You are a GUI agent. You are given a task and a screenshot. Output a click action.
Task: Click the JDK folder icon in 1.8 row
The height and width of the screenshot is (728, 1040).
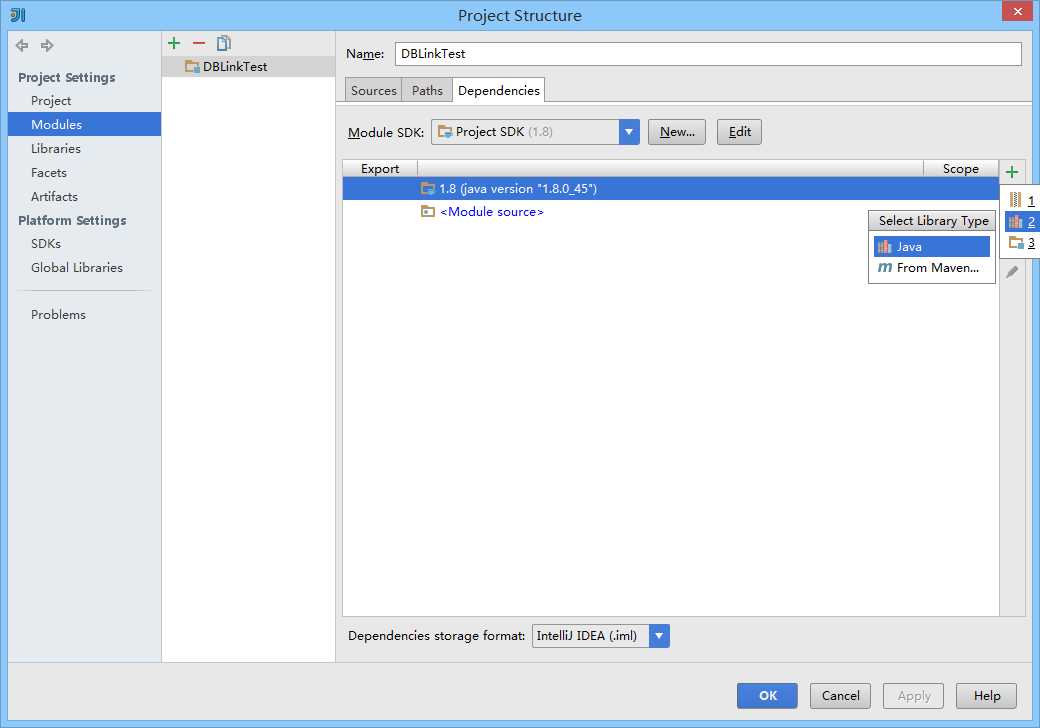(428, 189)
